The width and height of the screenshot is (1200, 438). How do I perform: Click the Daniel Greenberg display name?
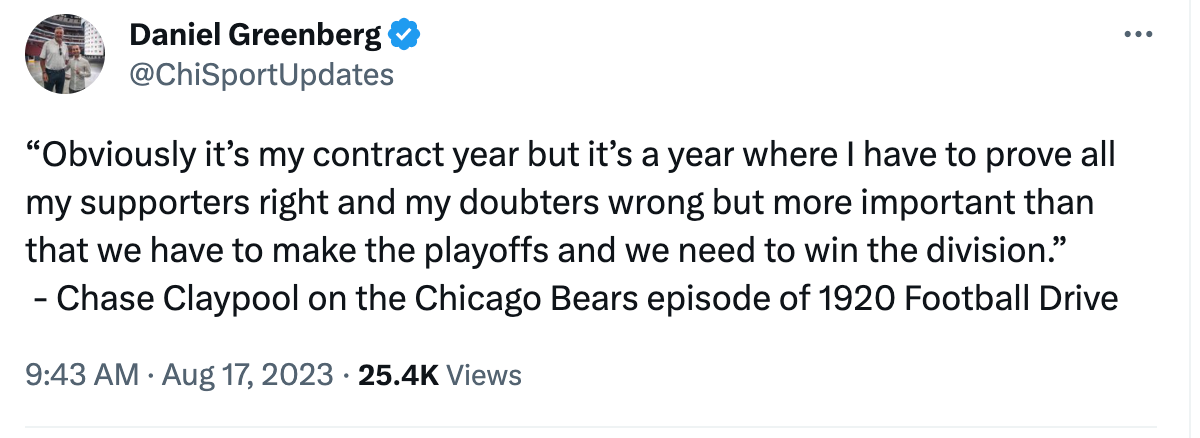(x=256, y=36)
